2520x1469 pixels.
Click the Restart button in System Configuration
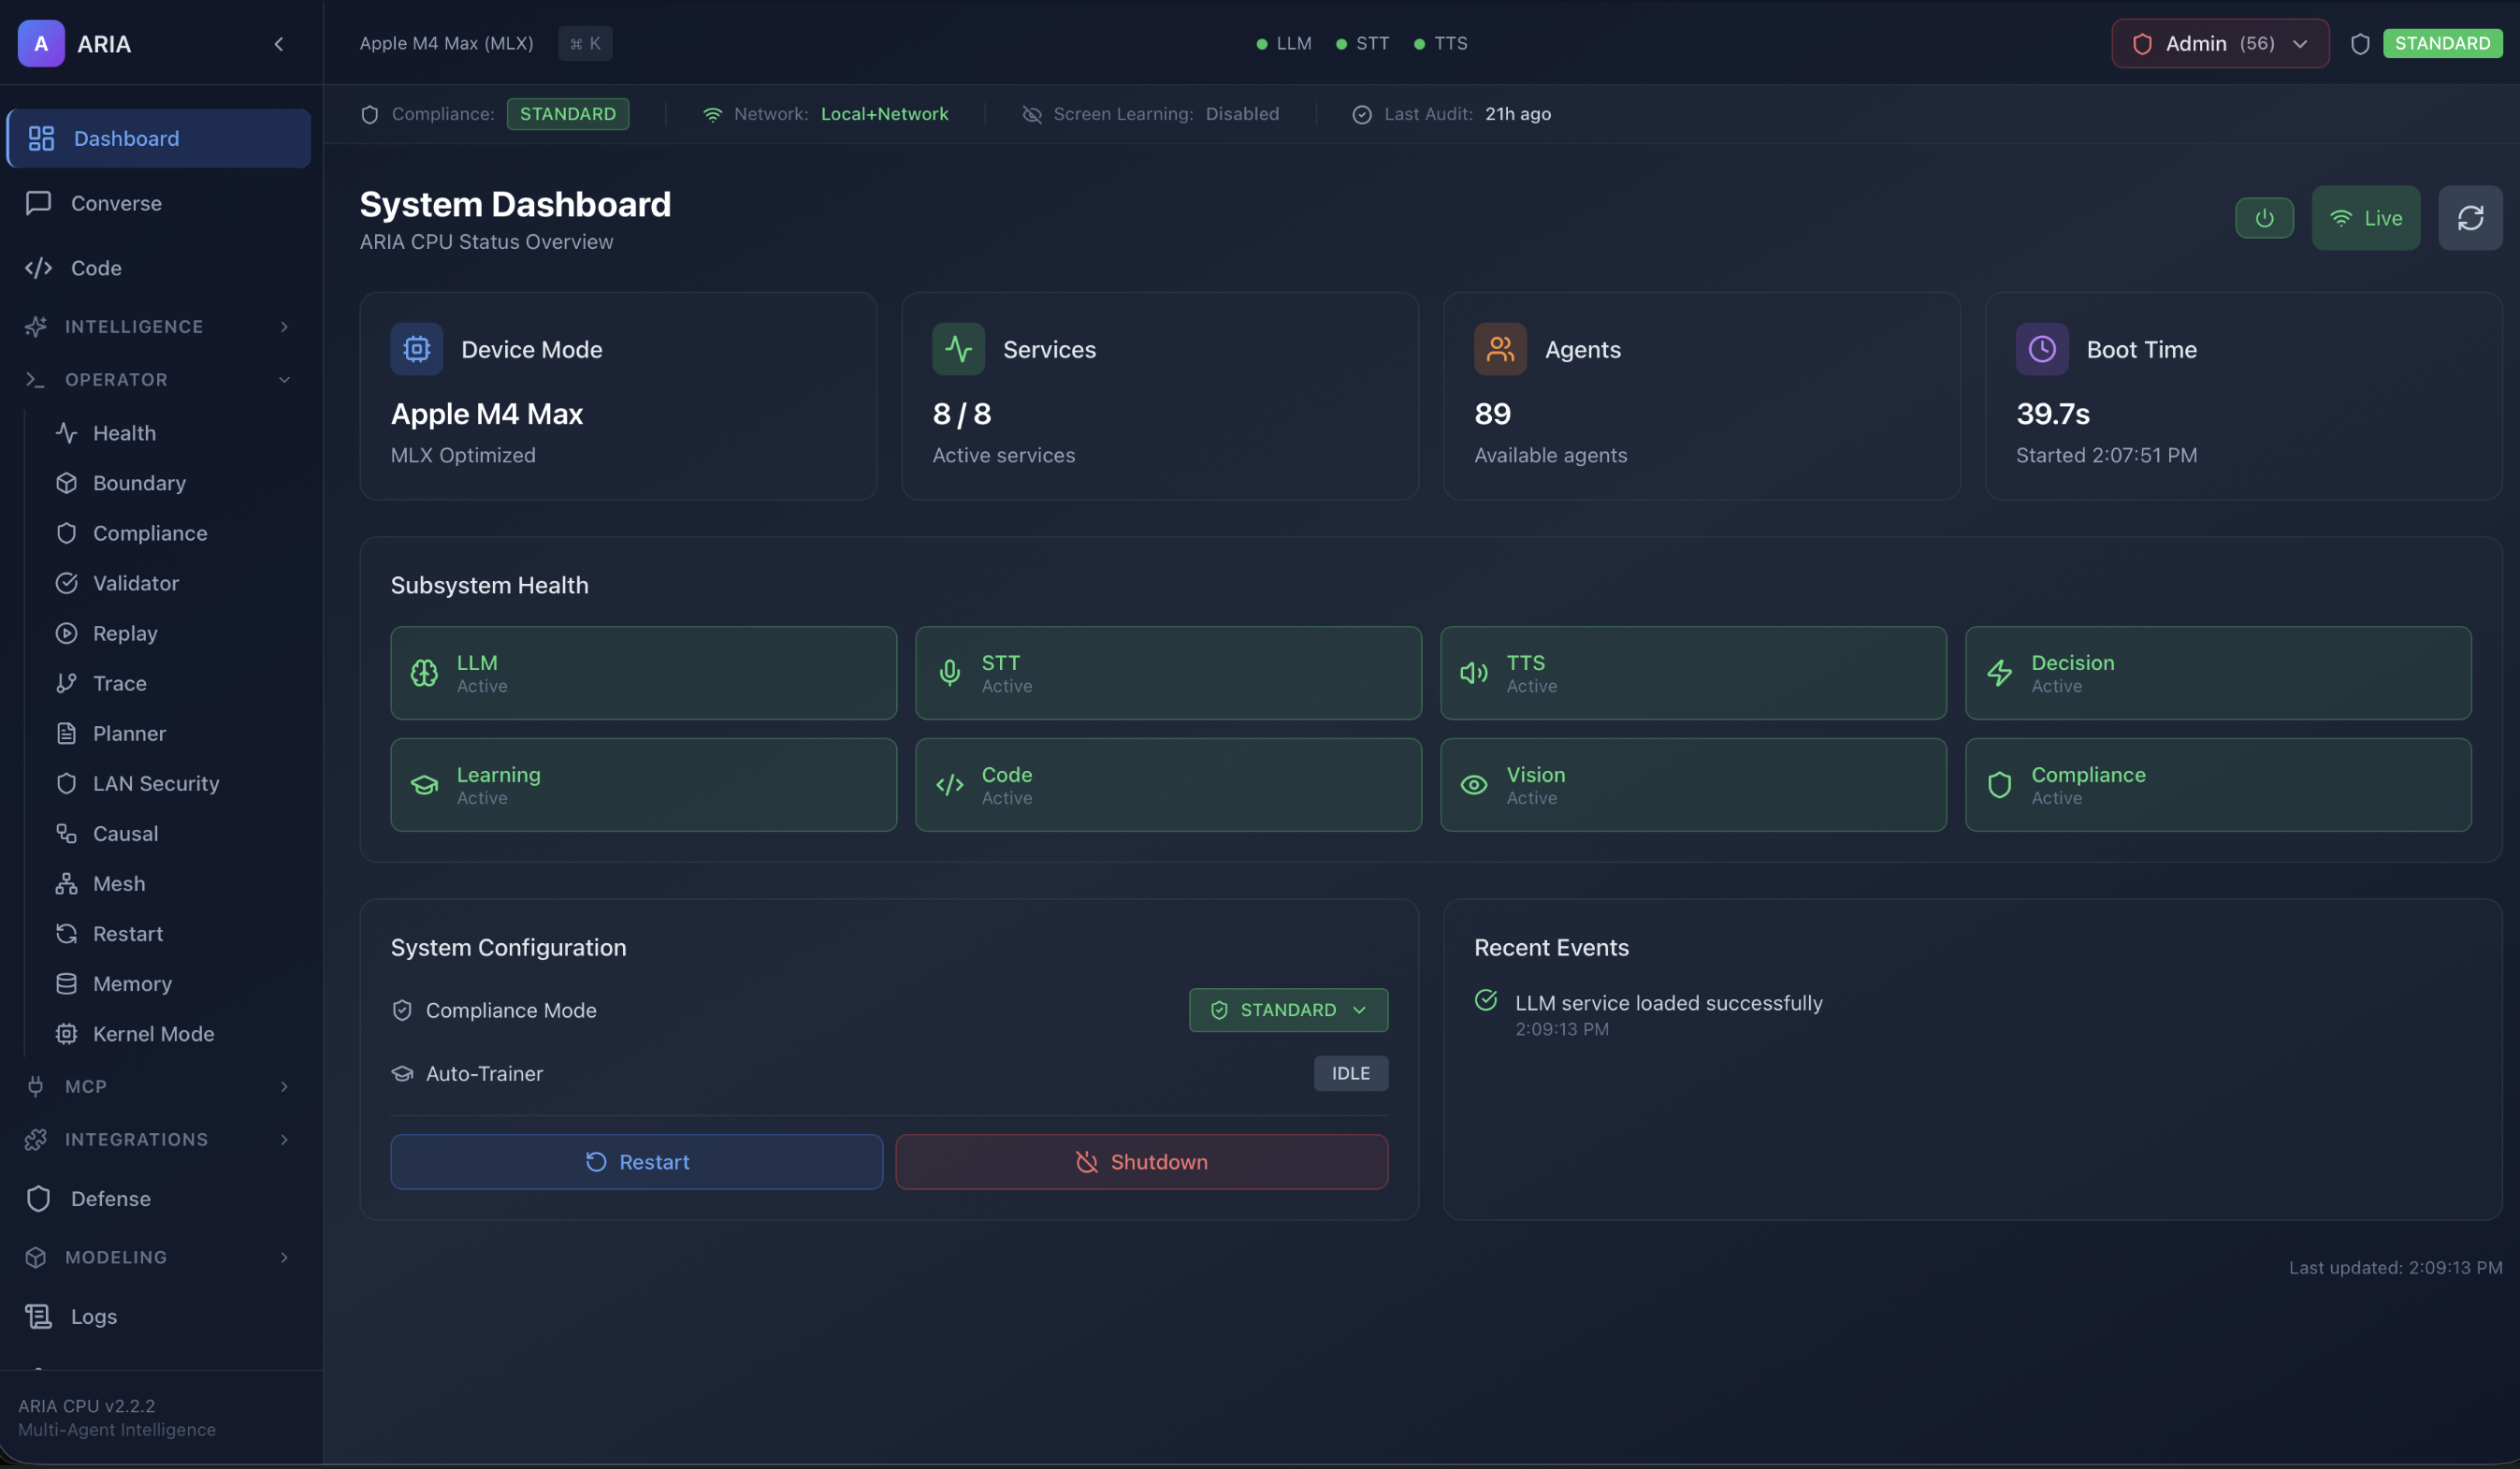coord(636,1161)
